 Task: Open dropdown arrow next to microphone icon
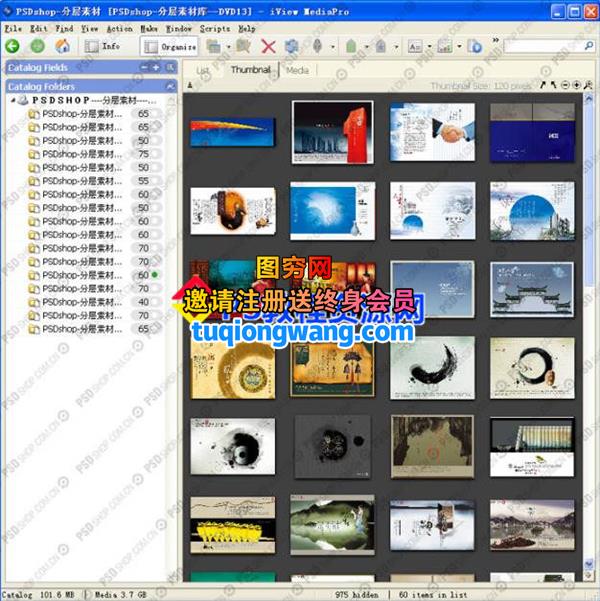333,47
